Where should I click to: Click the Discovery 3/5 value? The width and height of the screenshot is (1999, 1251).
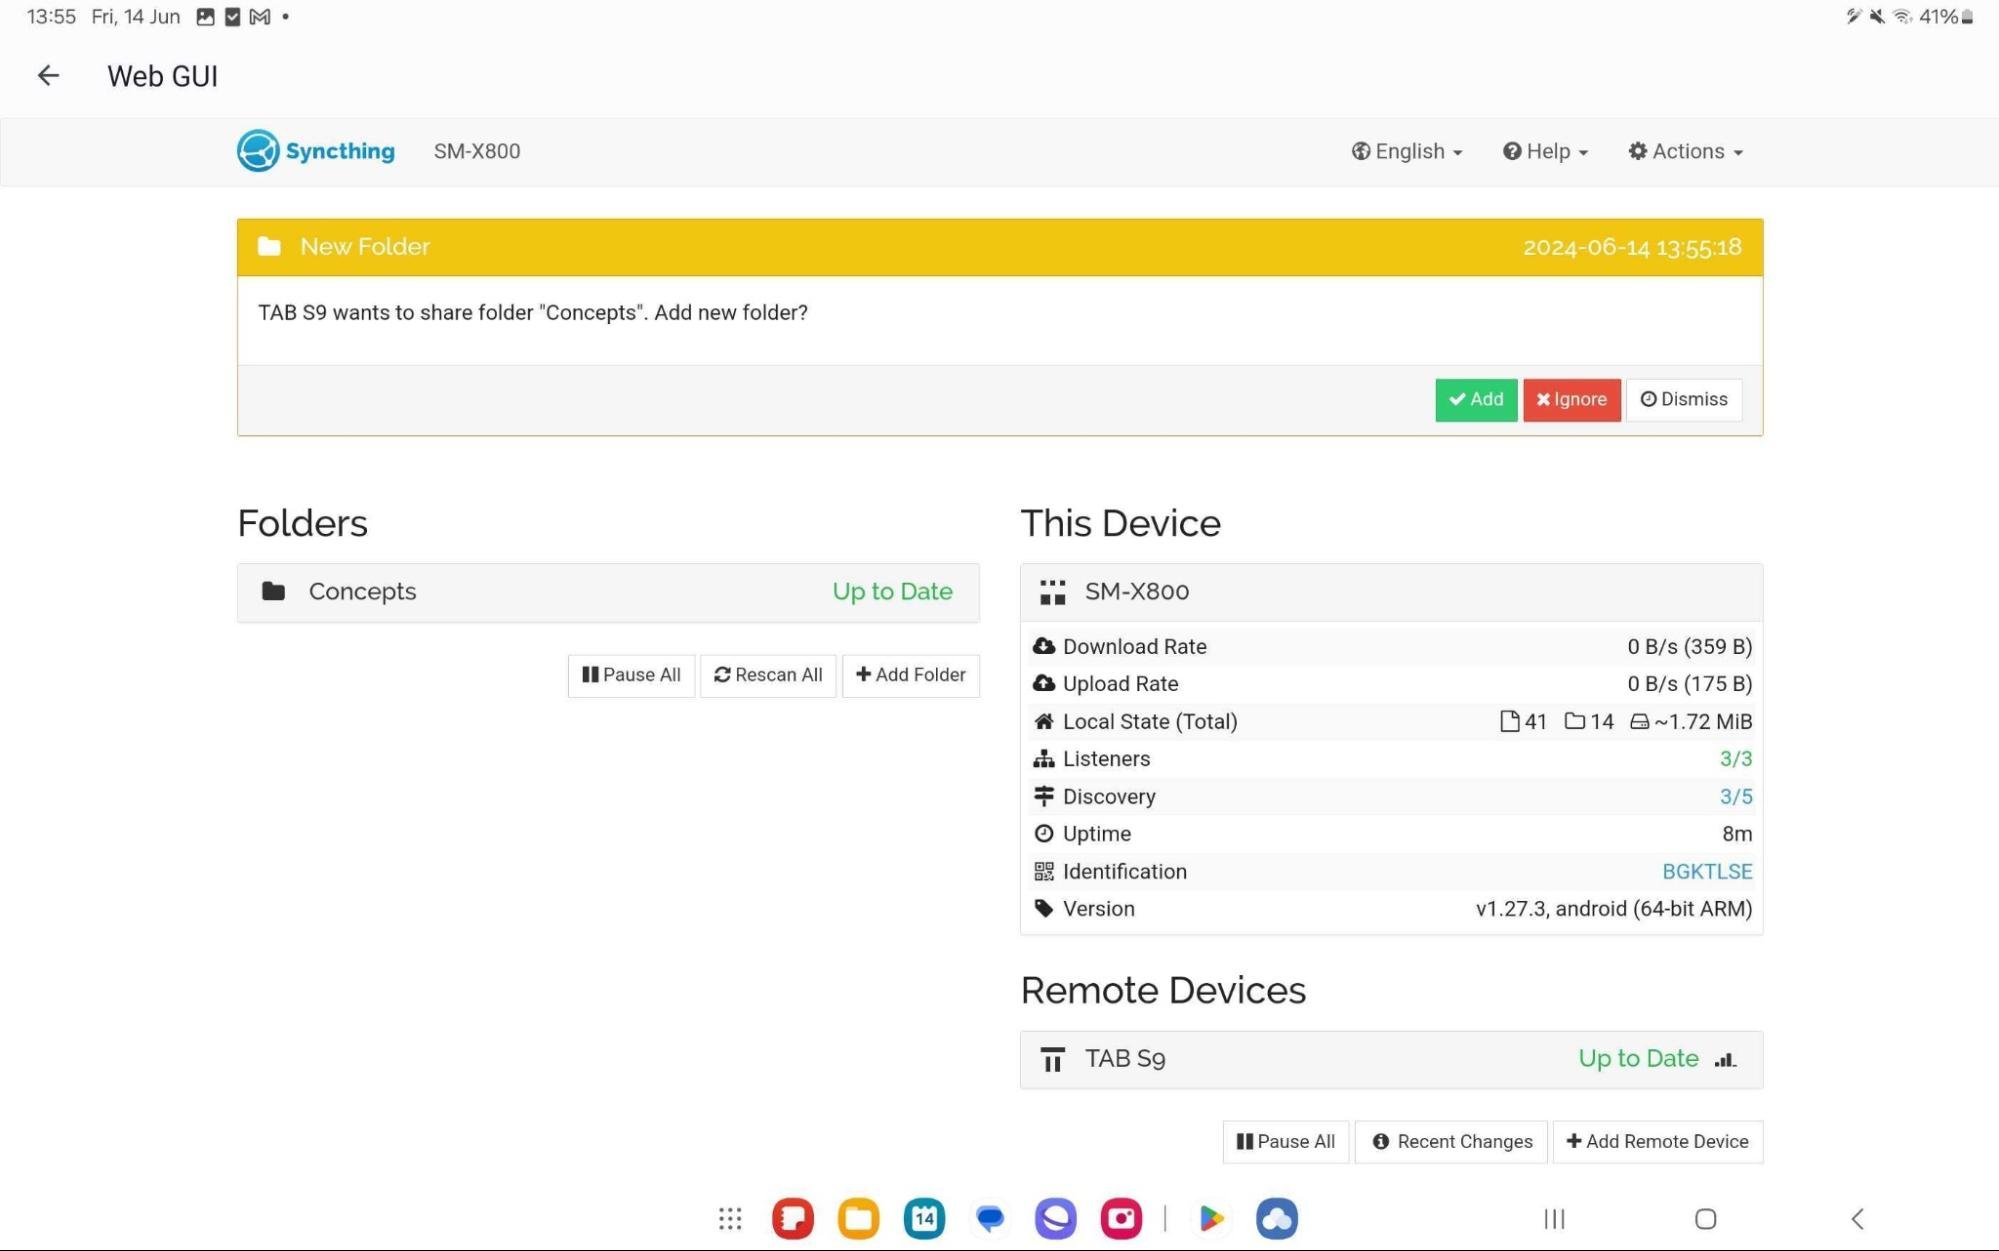(x=1735, y=797)
